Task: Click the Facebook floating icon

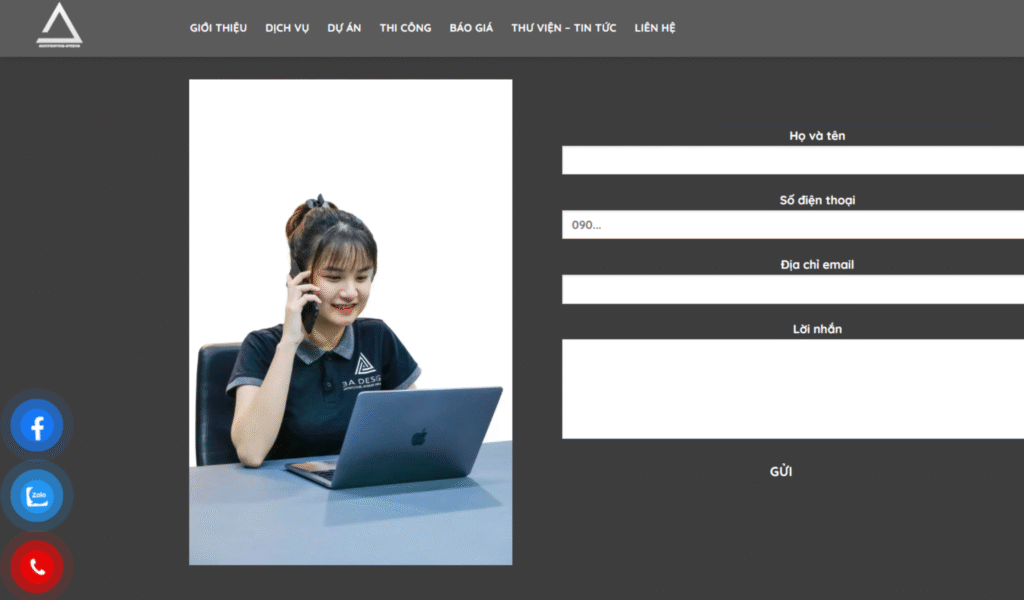Action: coord(37,427)
